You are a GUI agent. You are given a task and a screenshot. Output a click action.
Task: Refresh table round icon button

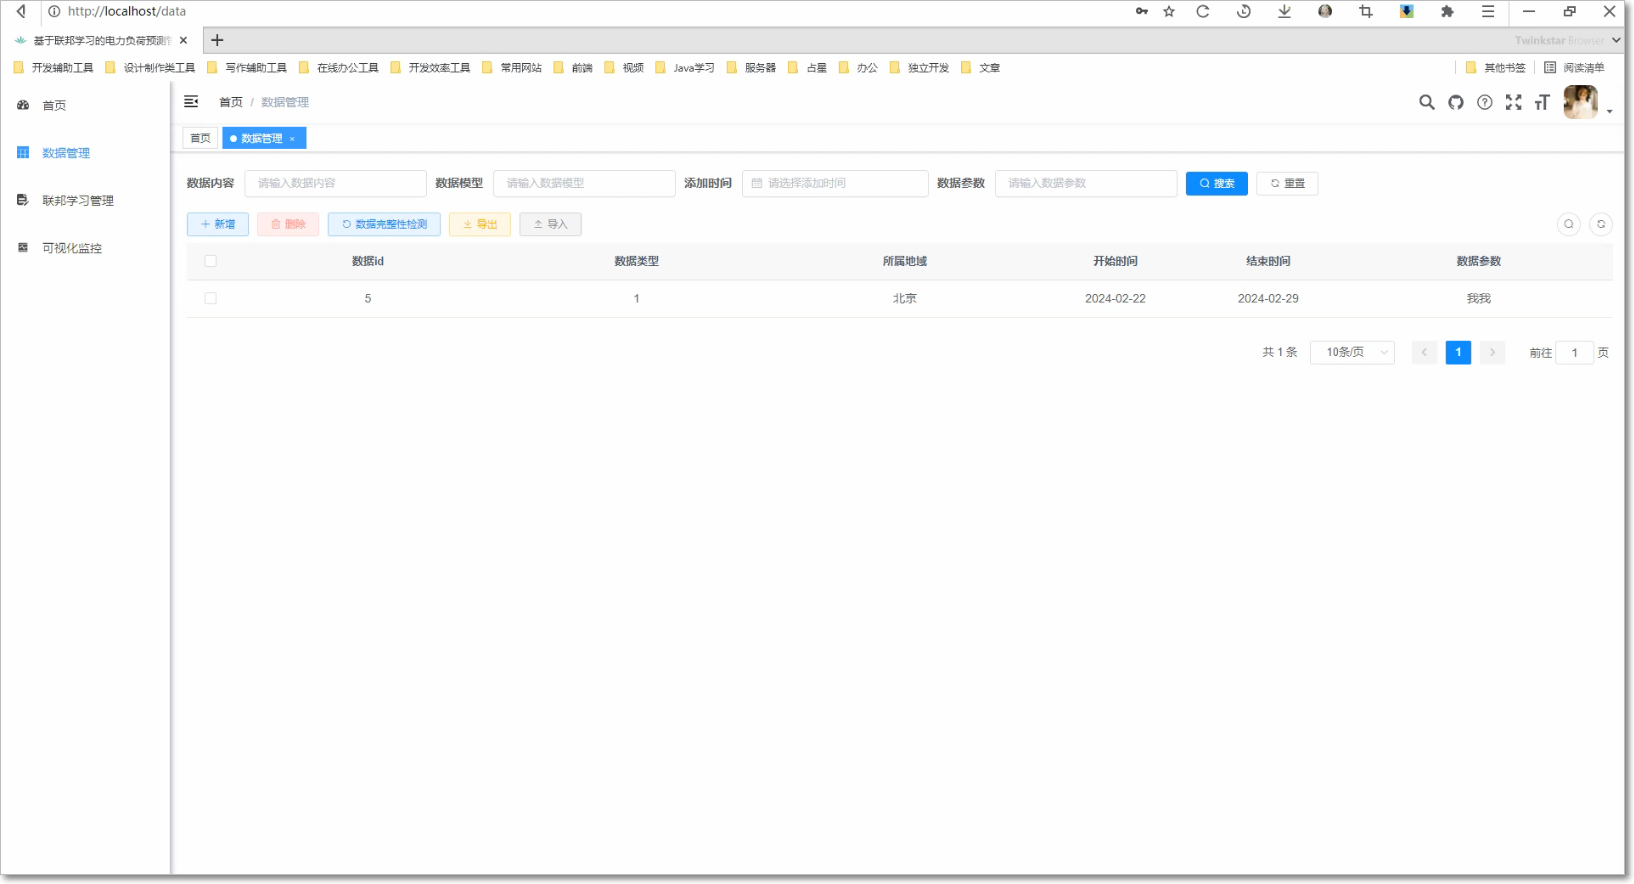coord(1601,224)
